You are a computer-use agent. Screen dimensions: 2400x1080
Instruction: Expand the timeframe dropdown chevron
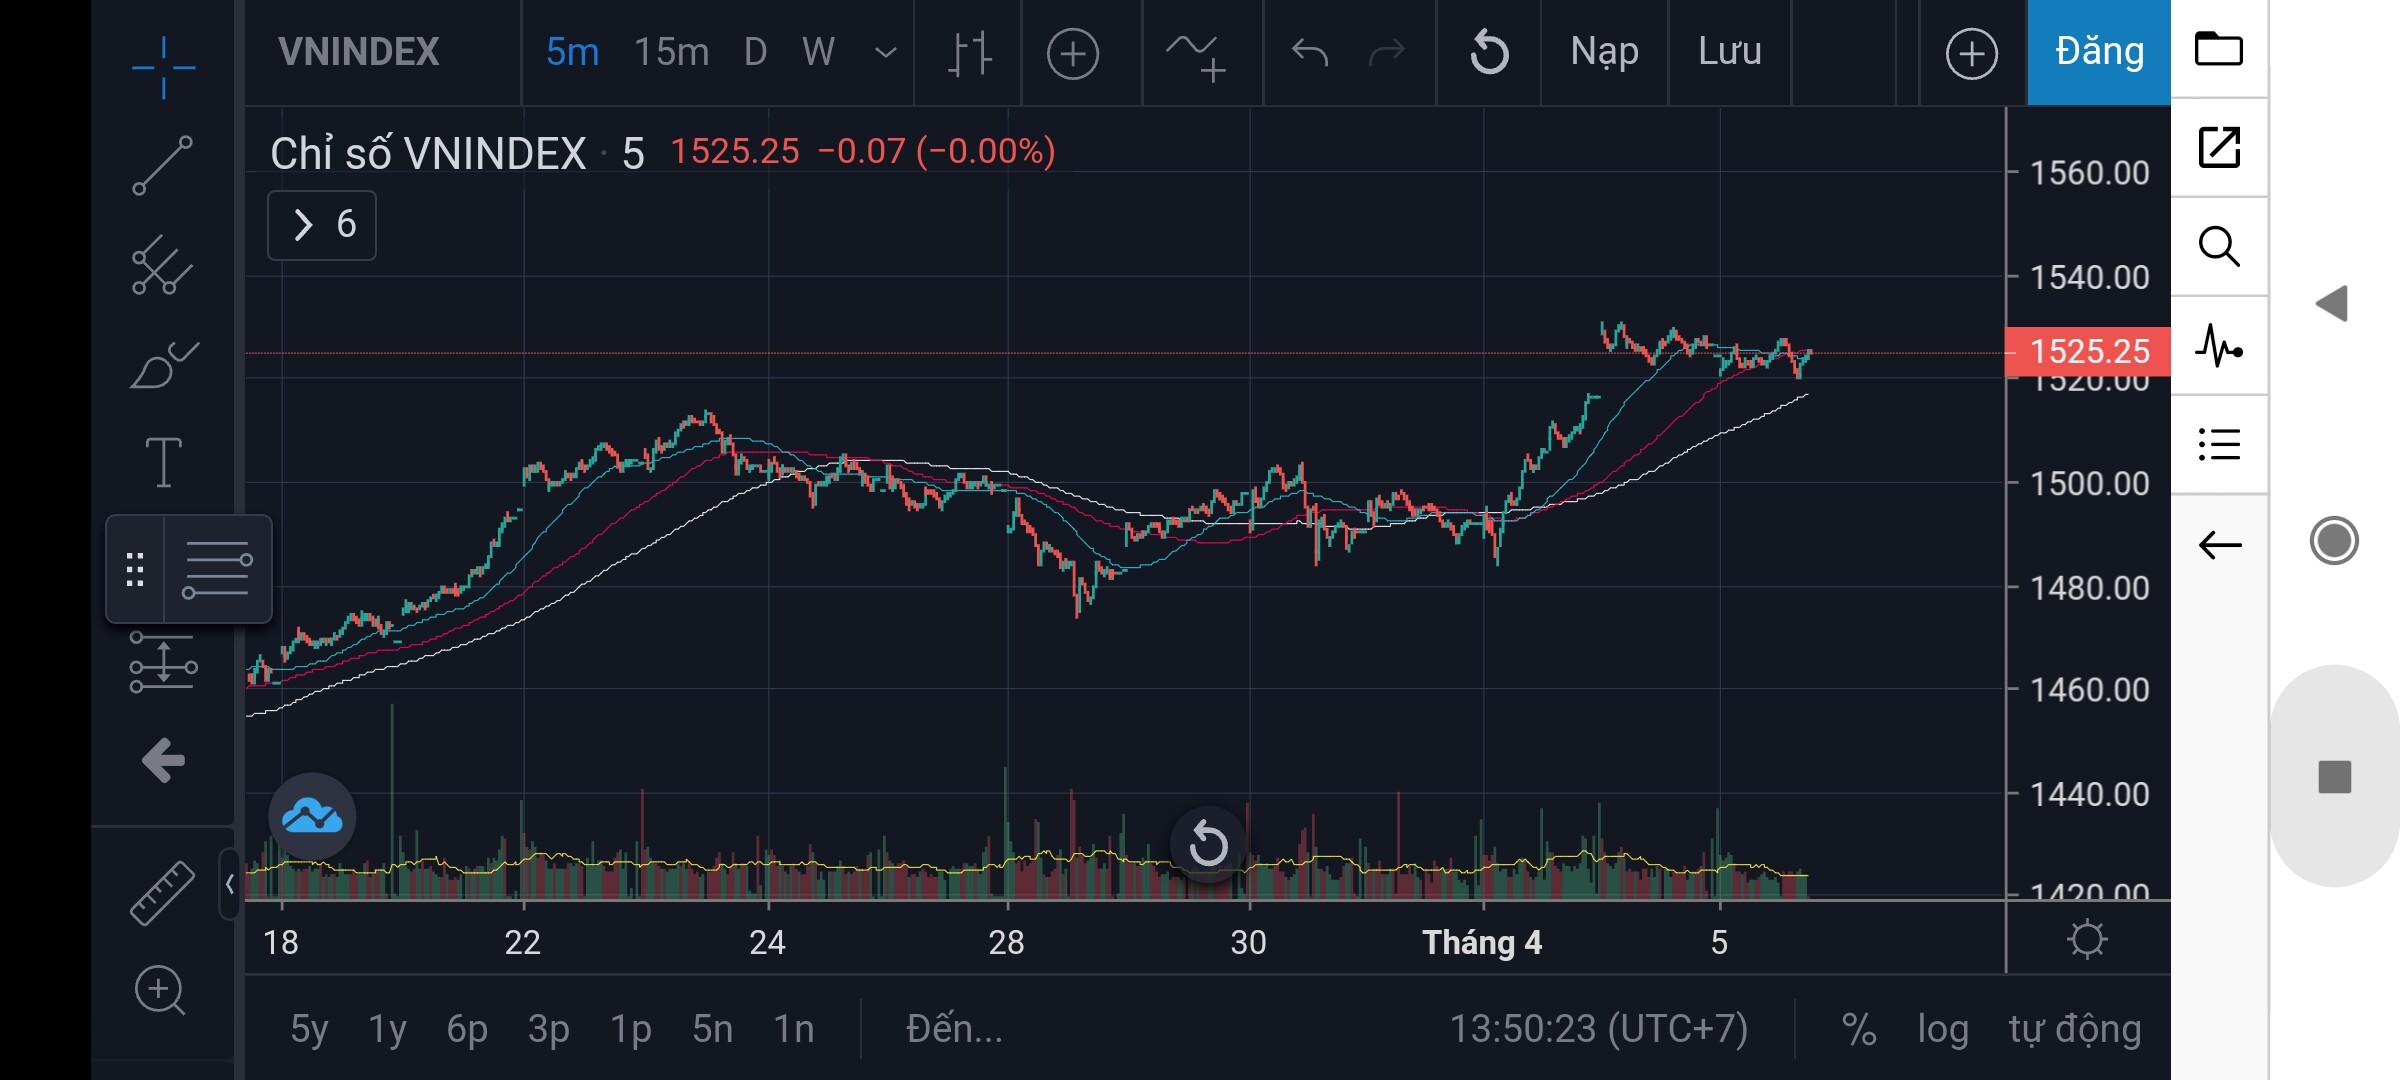(x=885, y=52)
